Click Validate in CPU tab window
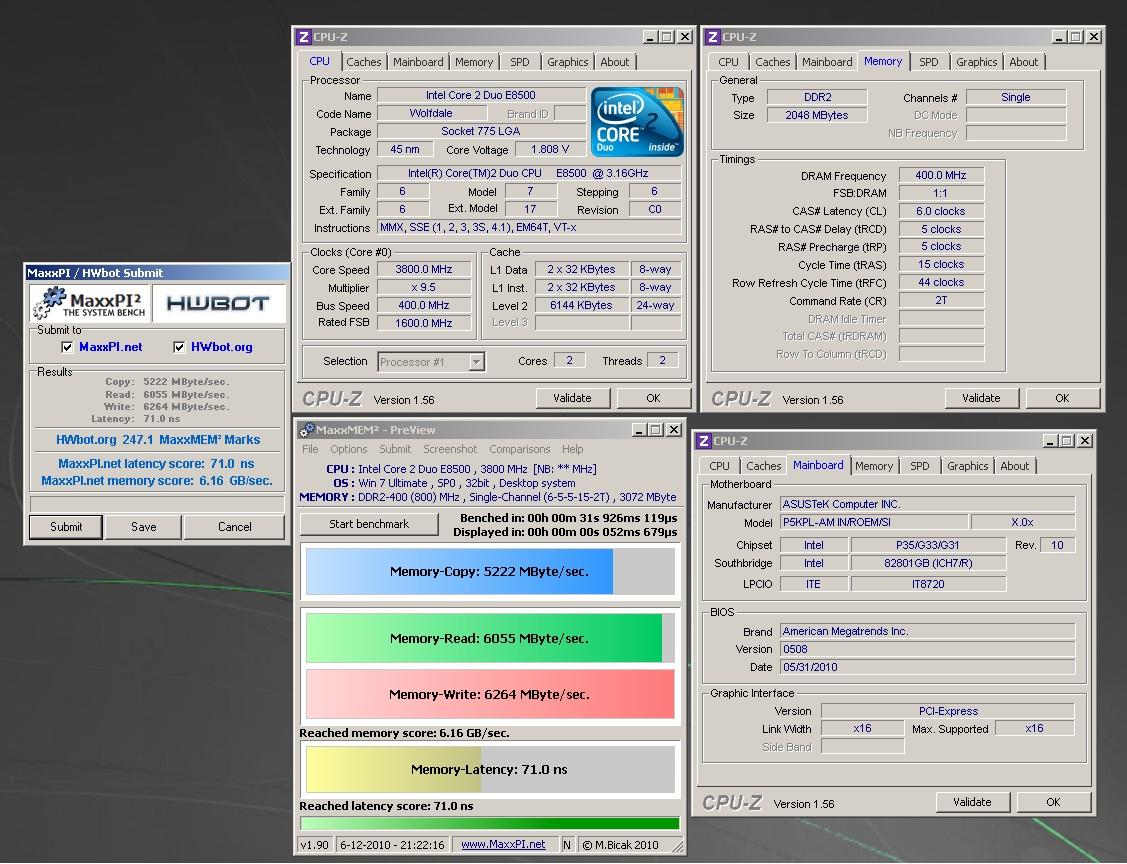This screenshot has width=1127, height=864. click(x=573, y=398)
